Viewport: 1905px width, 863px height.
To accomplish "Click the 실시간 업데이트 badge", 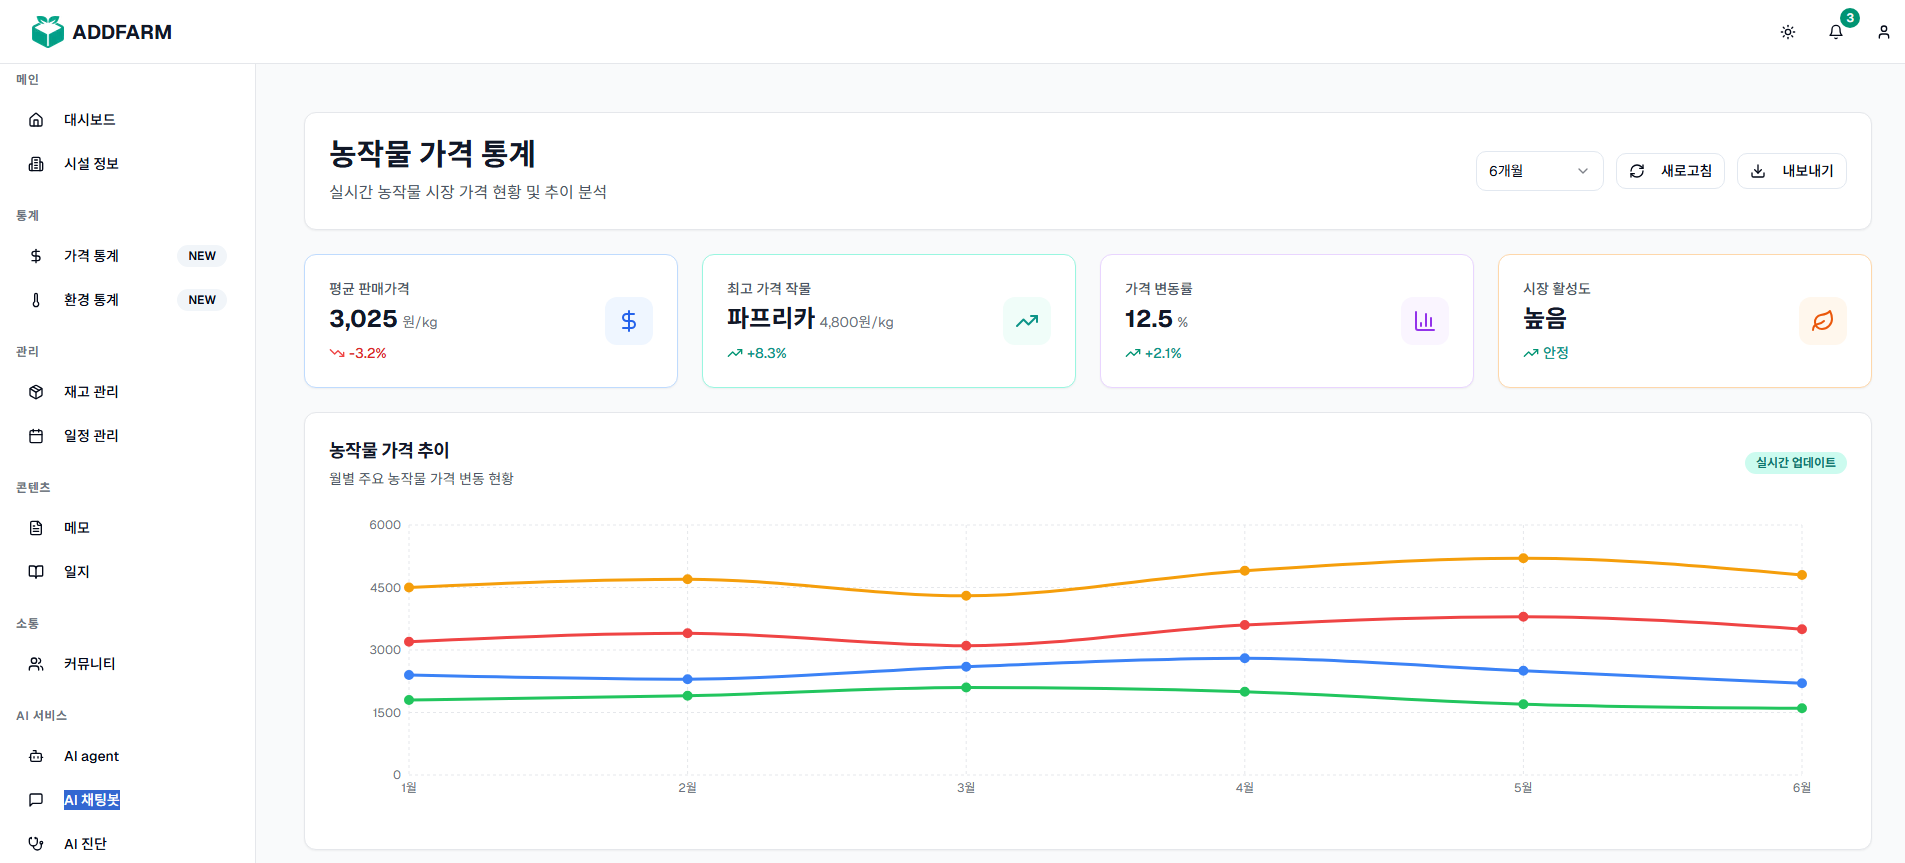I will [x=1795, y=463].
